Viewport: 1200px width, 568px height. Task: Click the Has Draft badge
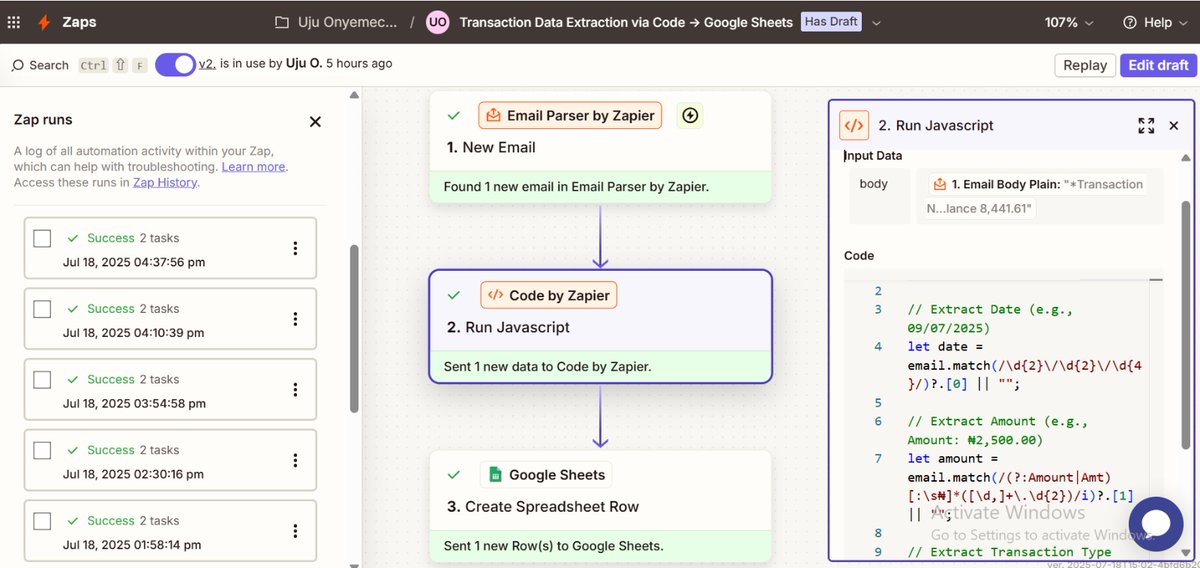(x=831, y=22)
